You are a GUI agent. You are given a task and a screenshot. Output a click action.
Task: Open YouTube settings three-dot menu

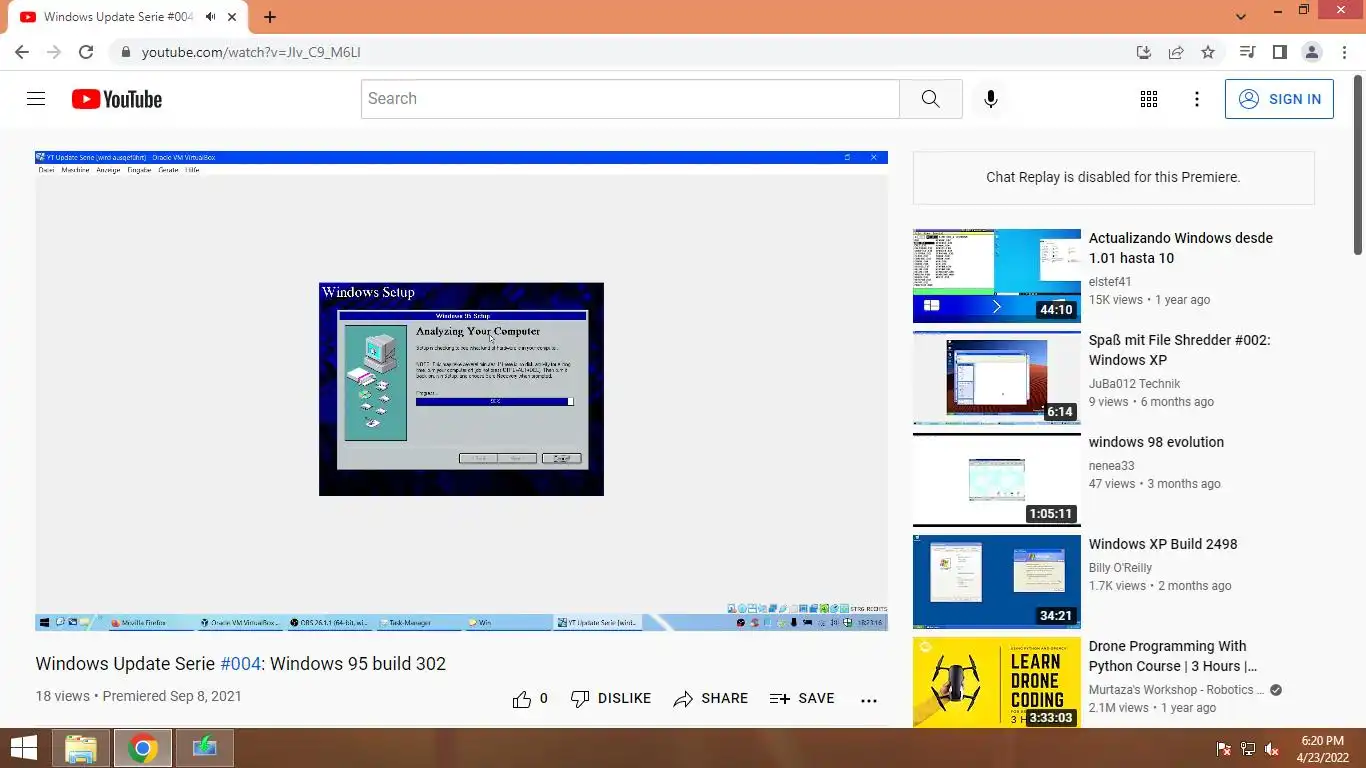[x=1197, y=99]
